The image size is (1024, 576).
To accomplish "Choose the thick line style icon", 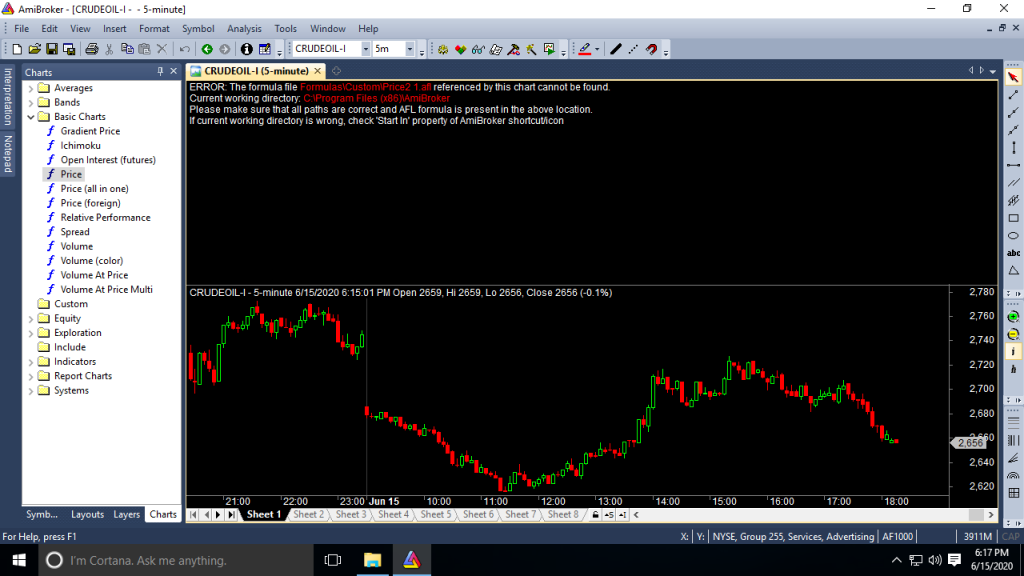I will click(615, 49).
